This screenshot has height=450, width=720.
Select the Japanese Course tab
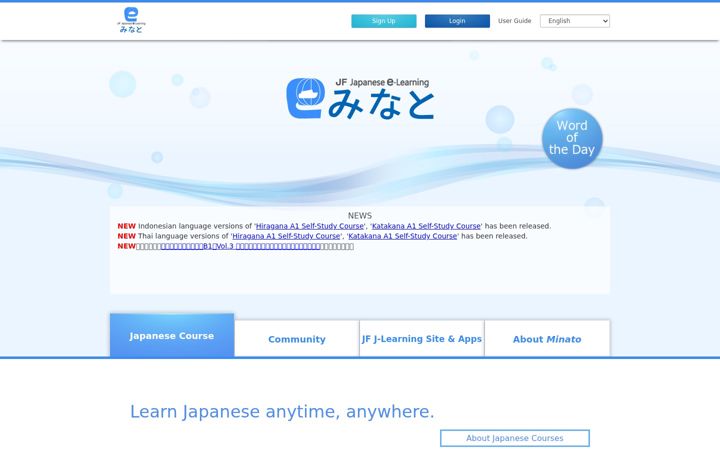tap(172, 335)
